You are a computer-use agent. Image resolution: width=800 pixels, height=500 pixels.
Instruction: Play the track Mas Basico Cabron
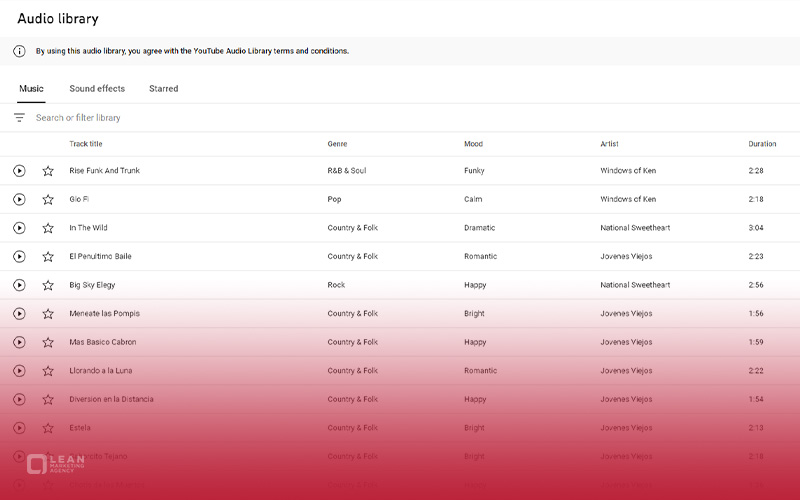point(19,342)
